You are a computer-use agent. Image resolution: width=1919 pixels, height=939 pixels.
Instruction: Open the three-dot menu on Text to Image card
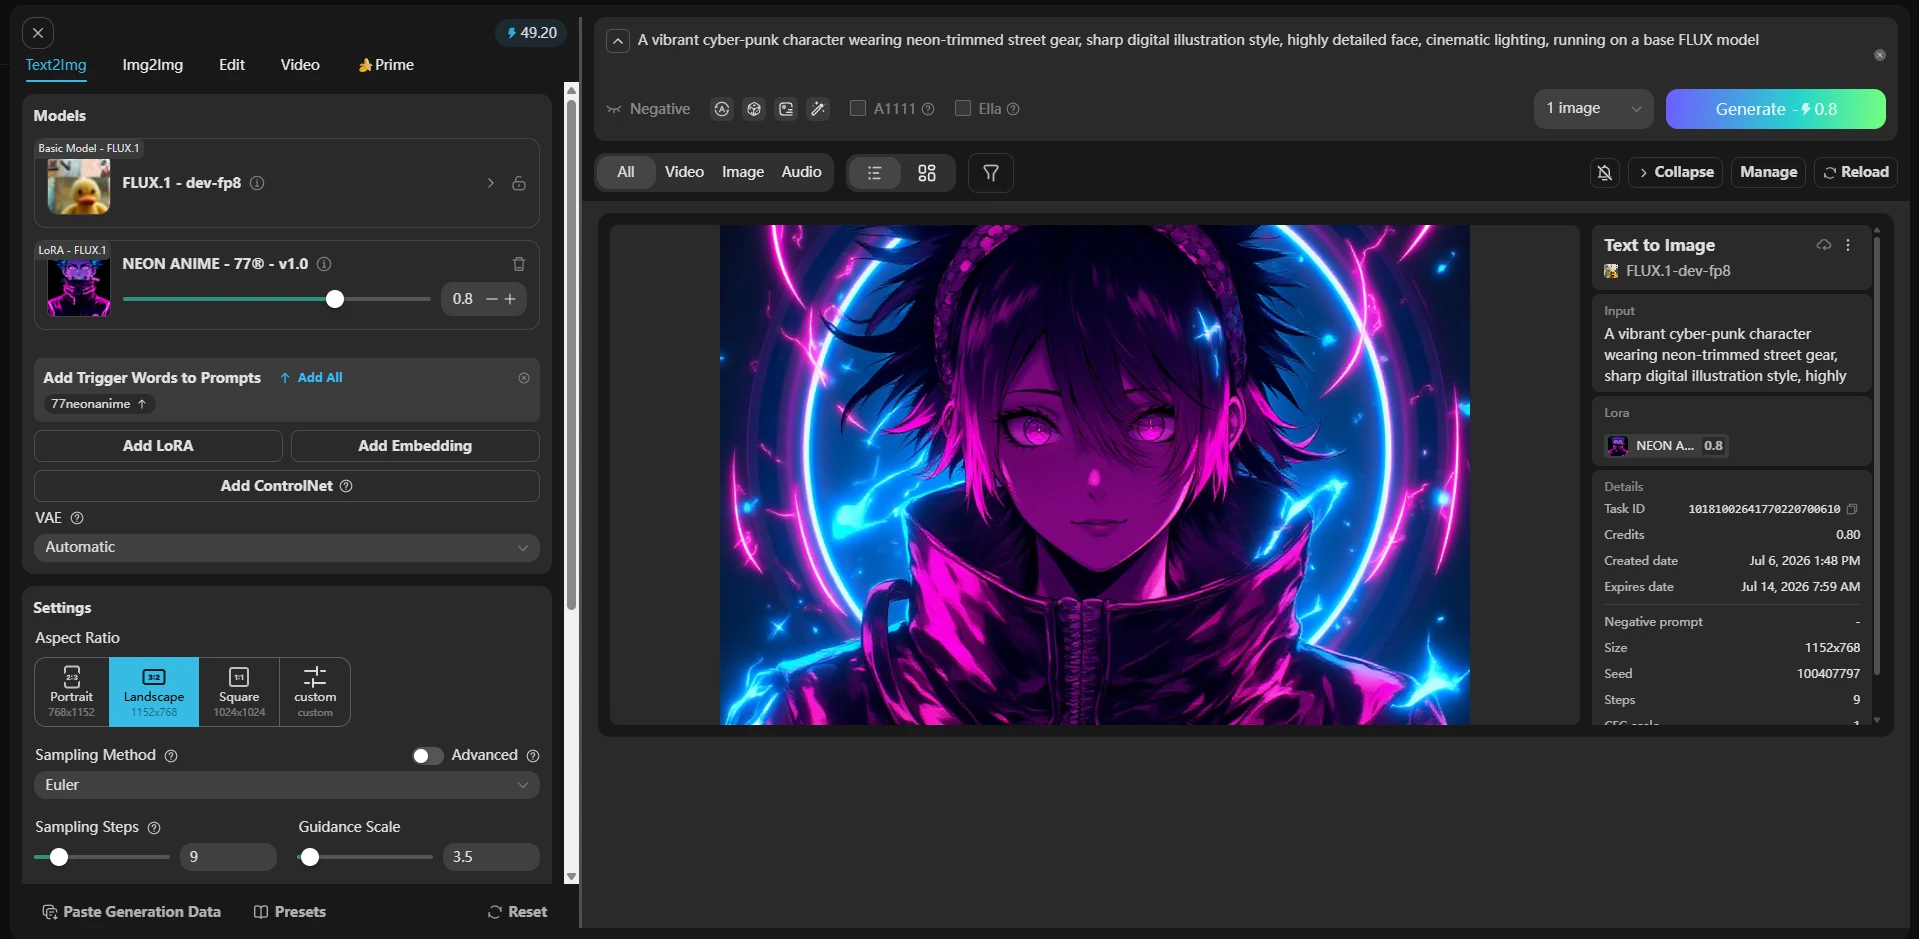[1848, 245]
